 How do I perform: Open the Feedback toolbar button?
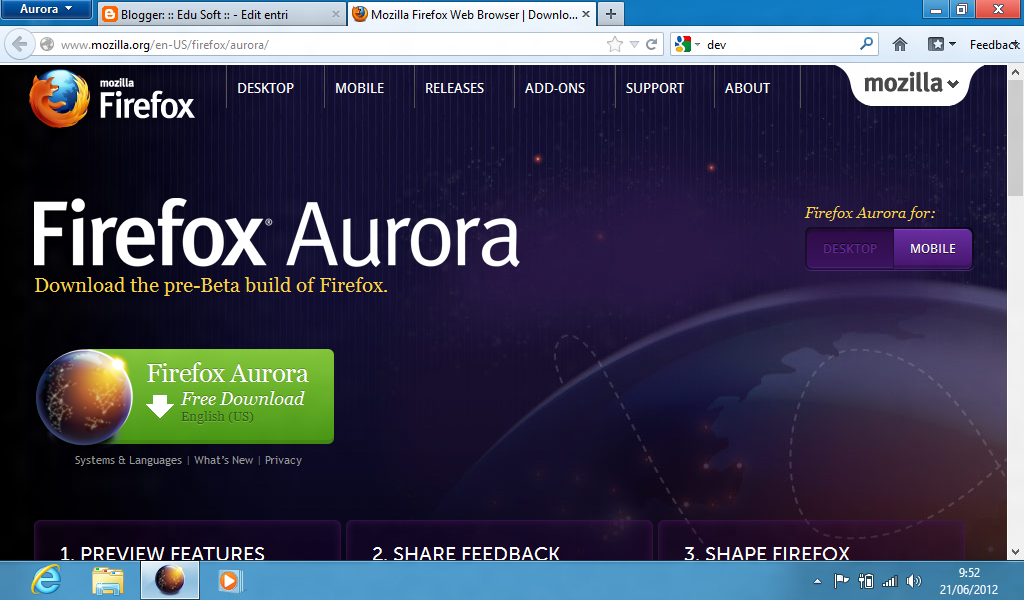[x=994, y=44]
